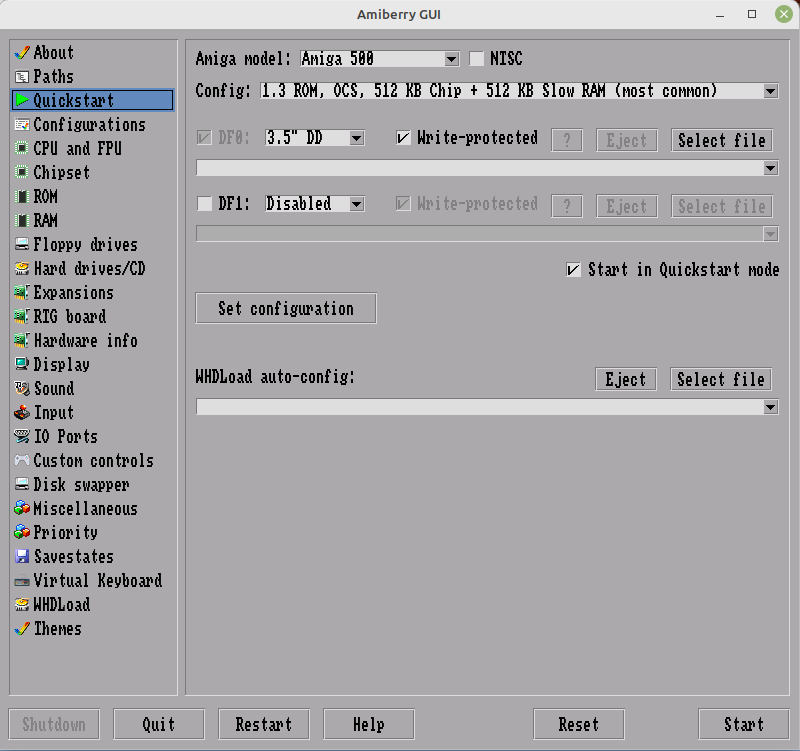Select the Sound icon
Screen dimensions: 800x751
[22, 388]
